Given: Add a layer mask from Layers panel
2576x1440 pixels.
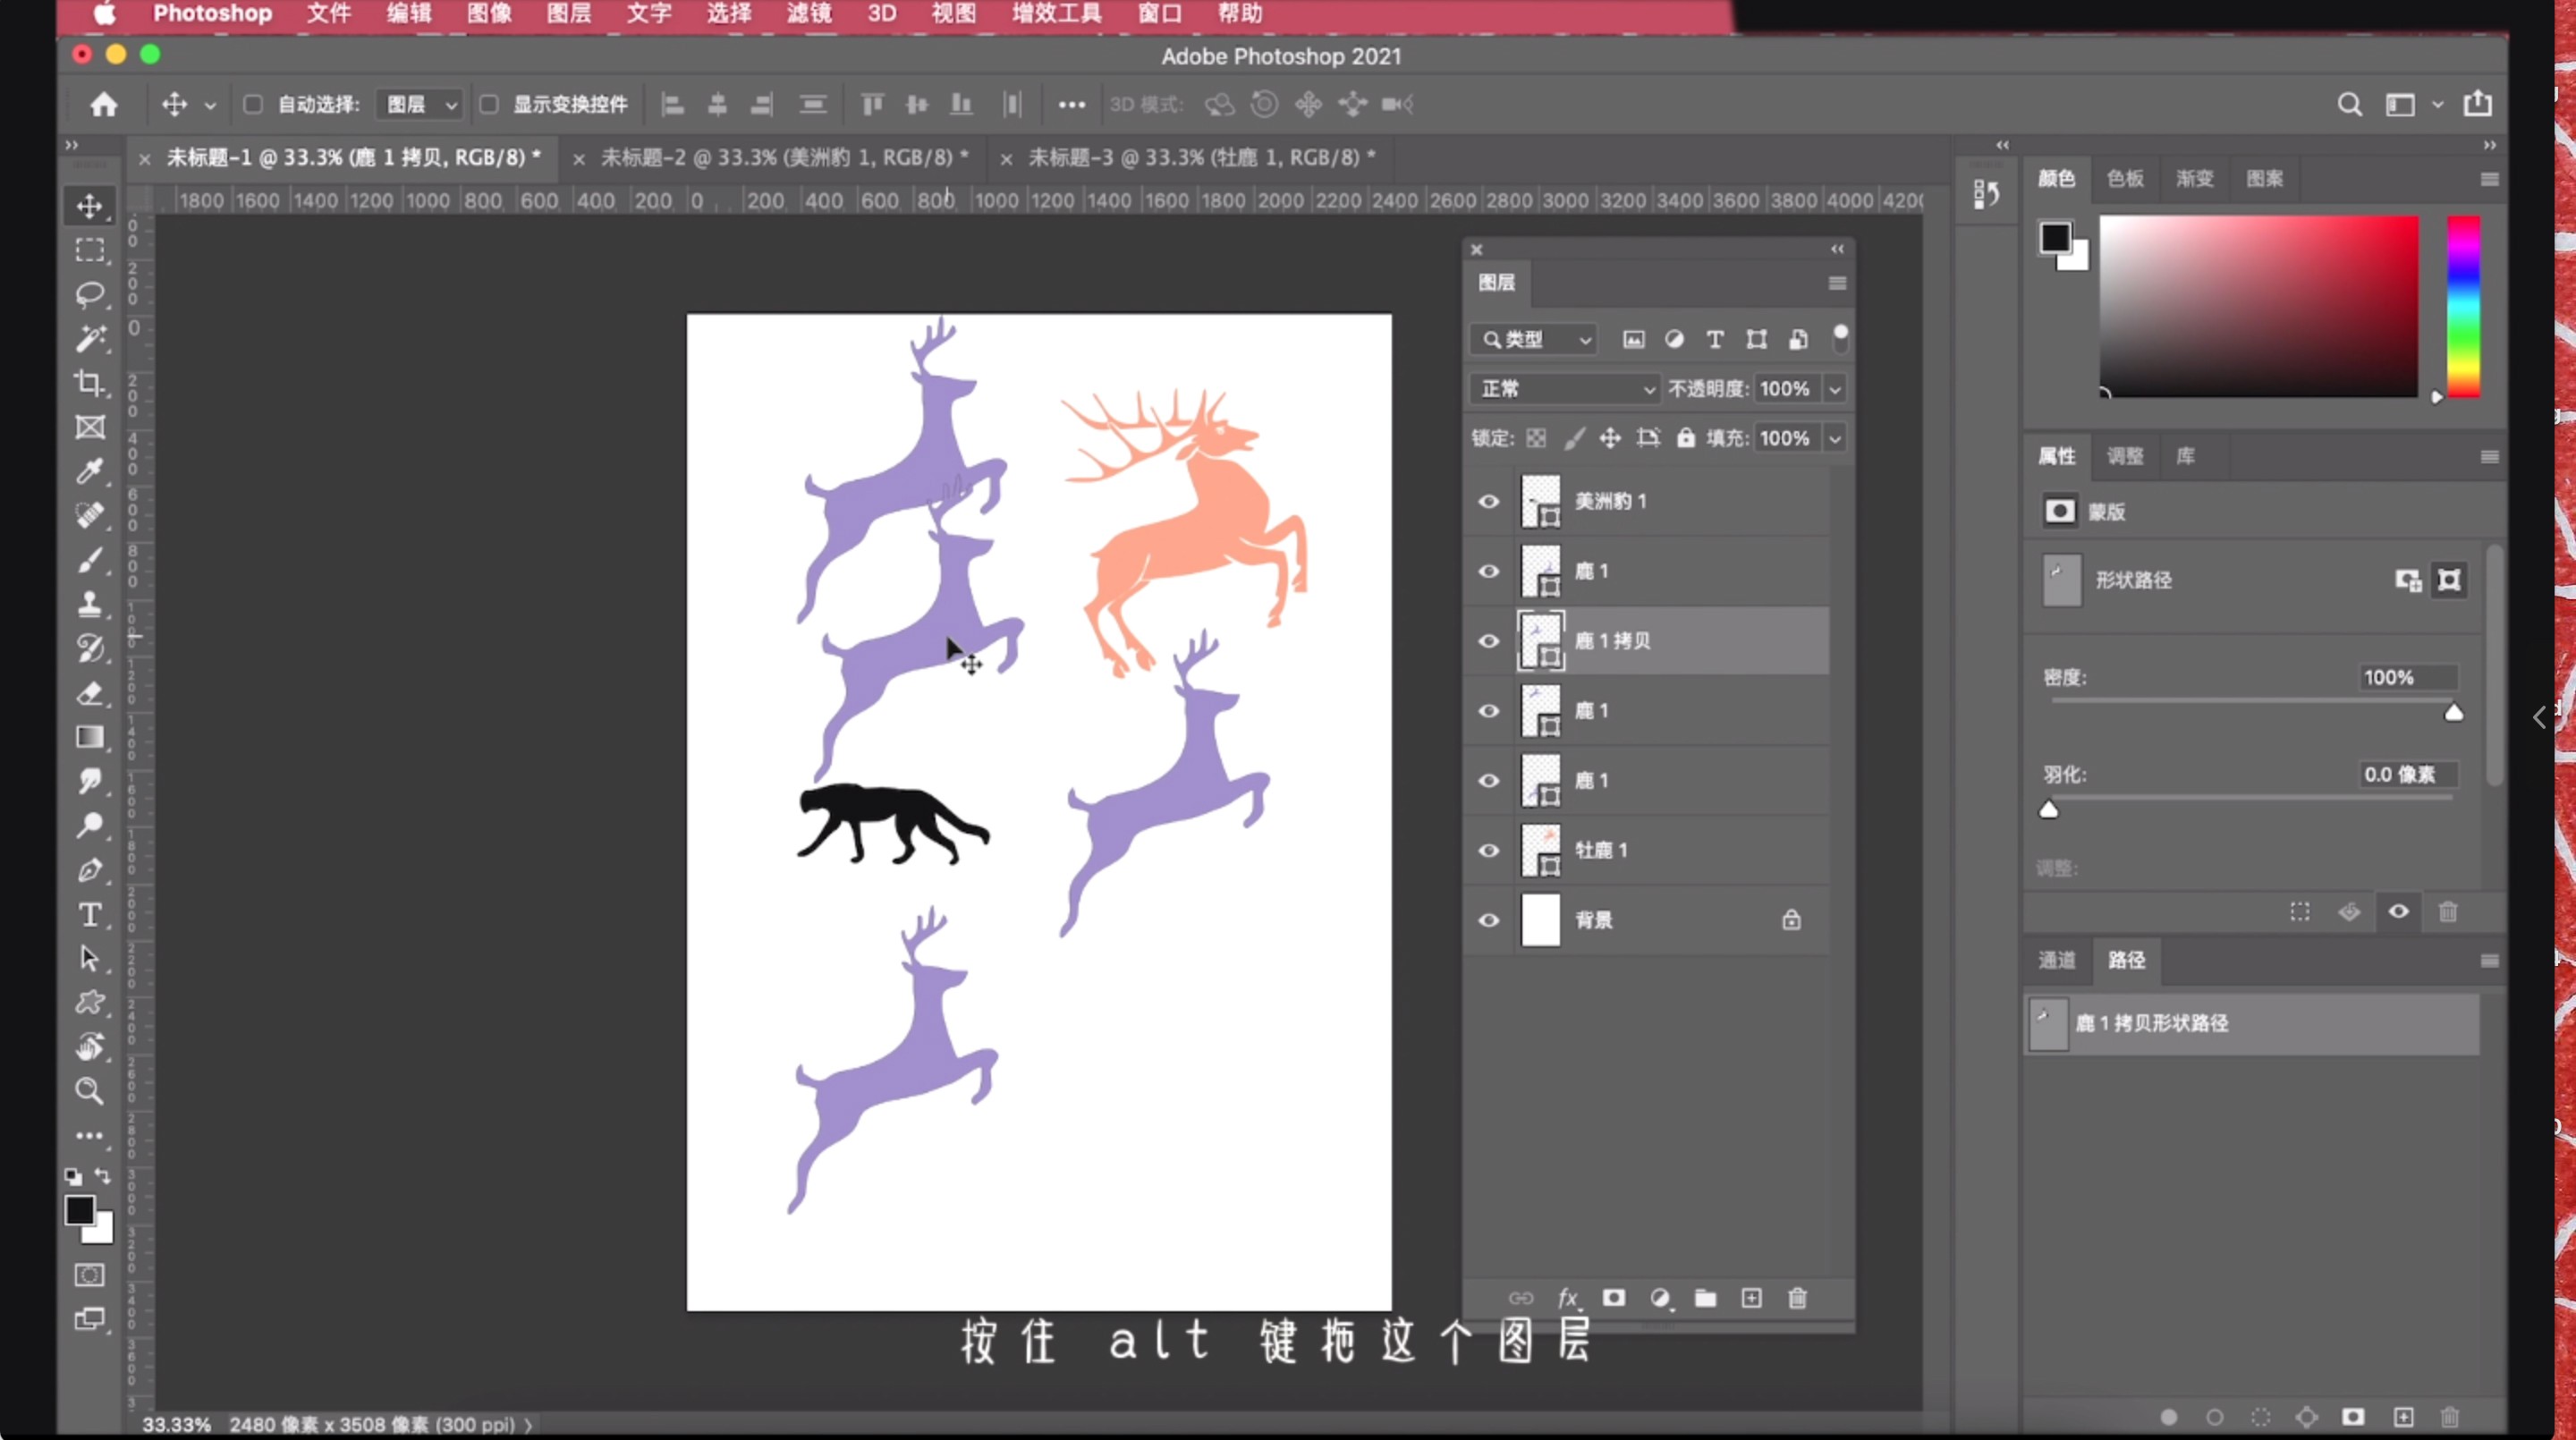Looking at the screenshot, I should click(1613, 1298).
